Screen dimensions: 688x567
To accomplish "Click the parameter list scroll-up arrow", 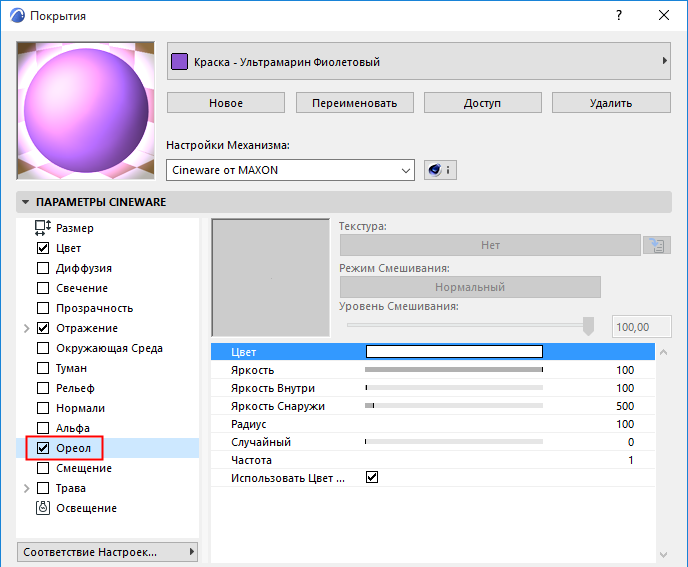I will point(663,352).
